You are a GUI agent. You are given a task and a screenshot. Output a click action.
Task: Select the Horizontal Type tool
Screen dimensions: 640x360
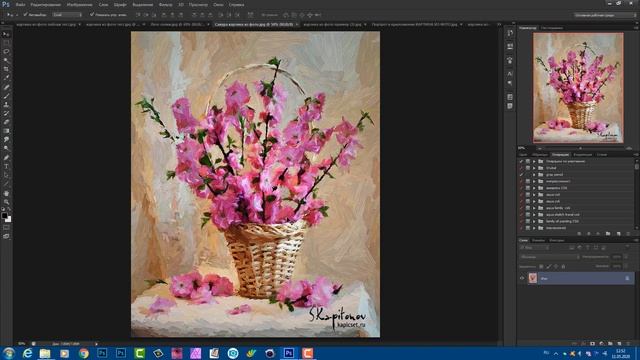[6, 166]
